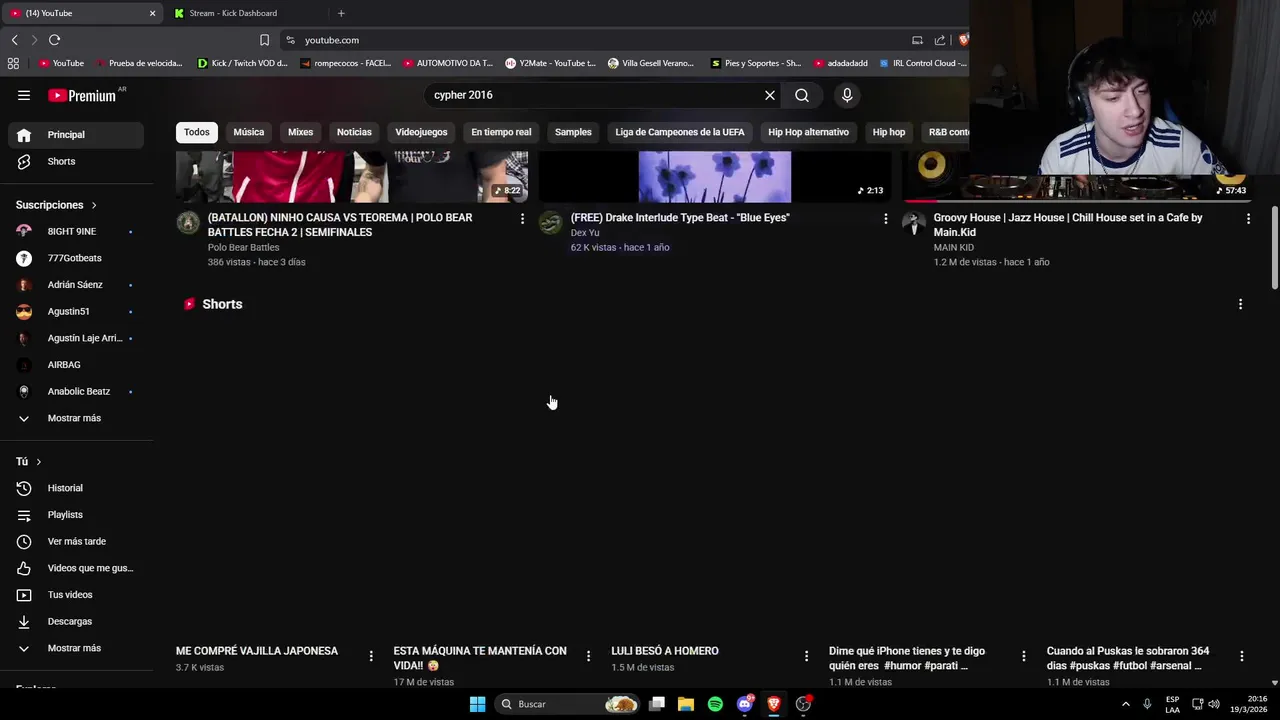1280x720 pixels.
Task: Open Videos que me gustan
Action: coord(76,568)
